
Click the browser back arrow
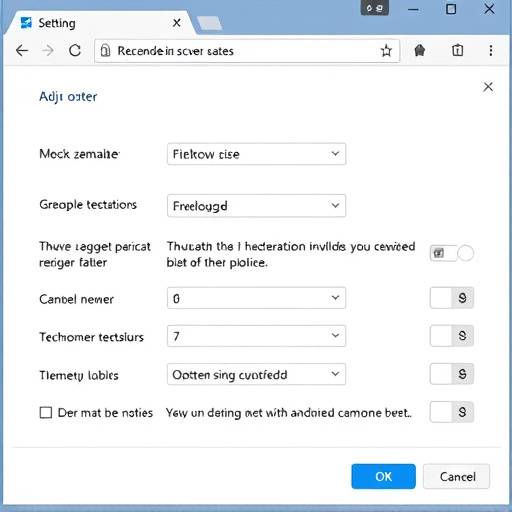click(22, 51)
